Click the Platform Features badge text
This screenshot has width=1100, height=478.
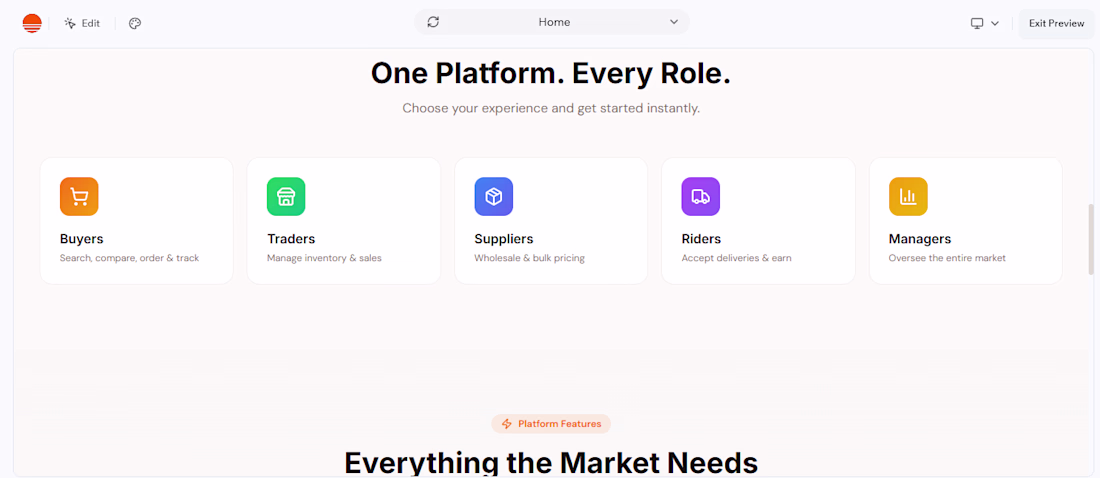coord(560,424)
